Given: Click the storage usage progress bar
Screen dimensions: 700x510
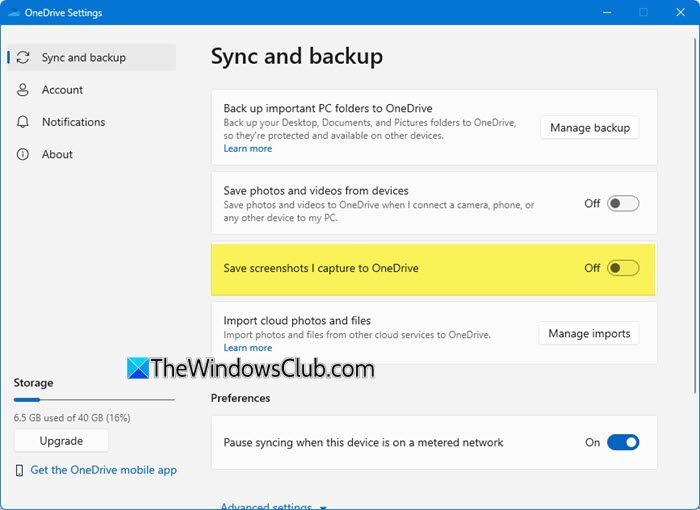Looking at the screenshot, I should point(94,400).
